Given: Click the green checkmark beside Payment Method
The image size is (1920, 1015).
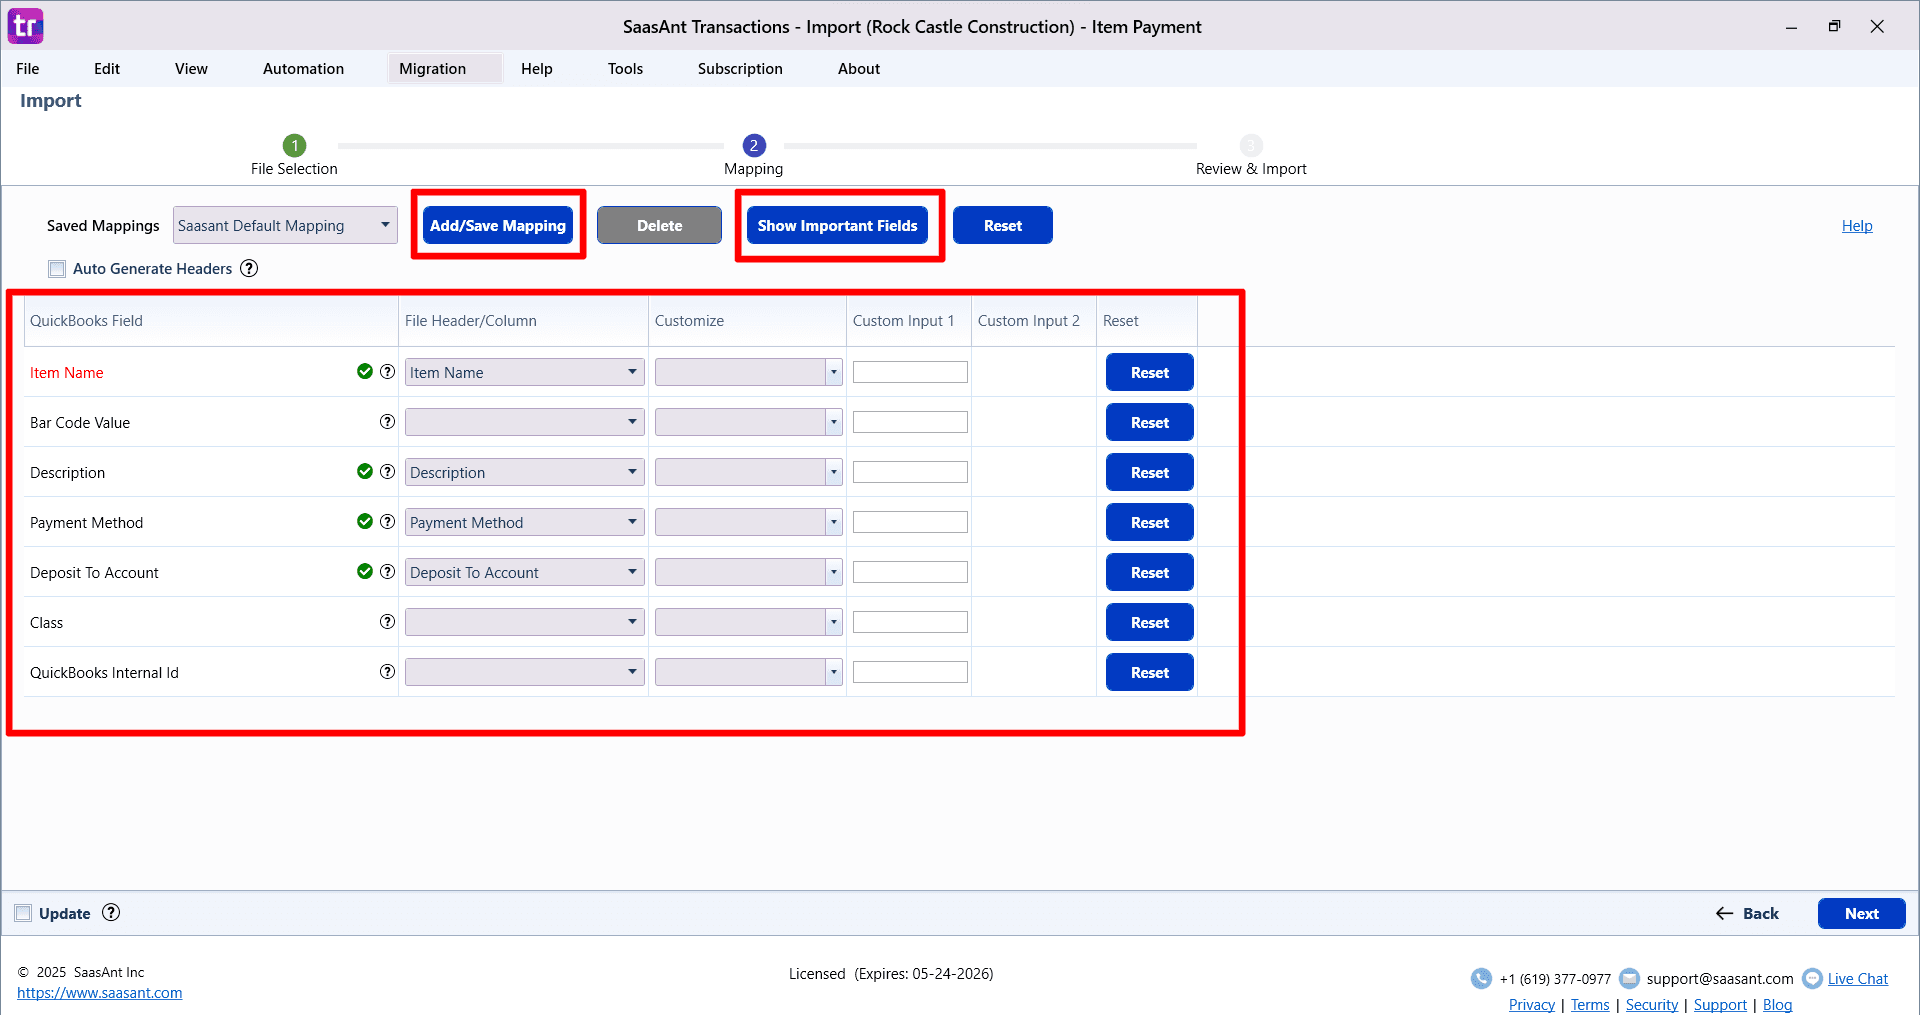Looking at the screenshot, I should pos(364,521).
